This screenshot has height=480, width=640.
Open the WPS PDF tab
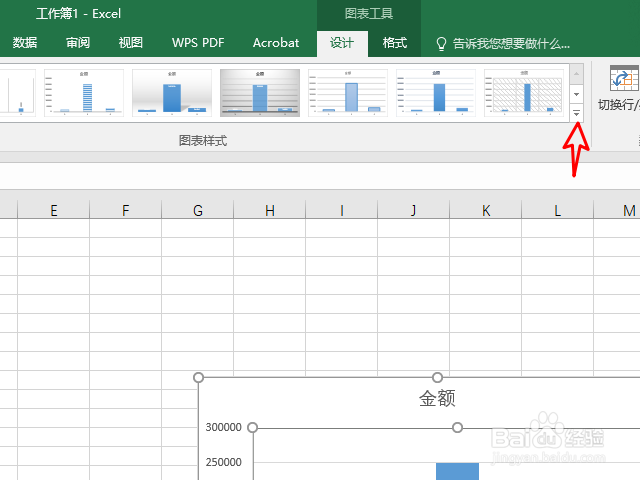[x=198, y=42]
